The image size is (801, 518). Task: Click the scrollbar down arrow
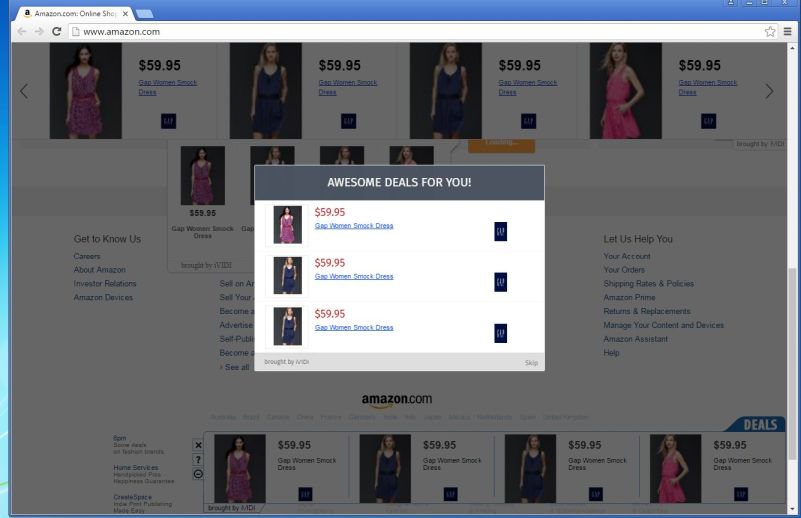792,509
